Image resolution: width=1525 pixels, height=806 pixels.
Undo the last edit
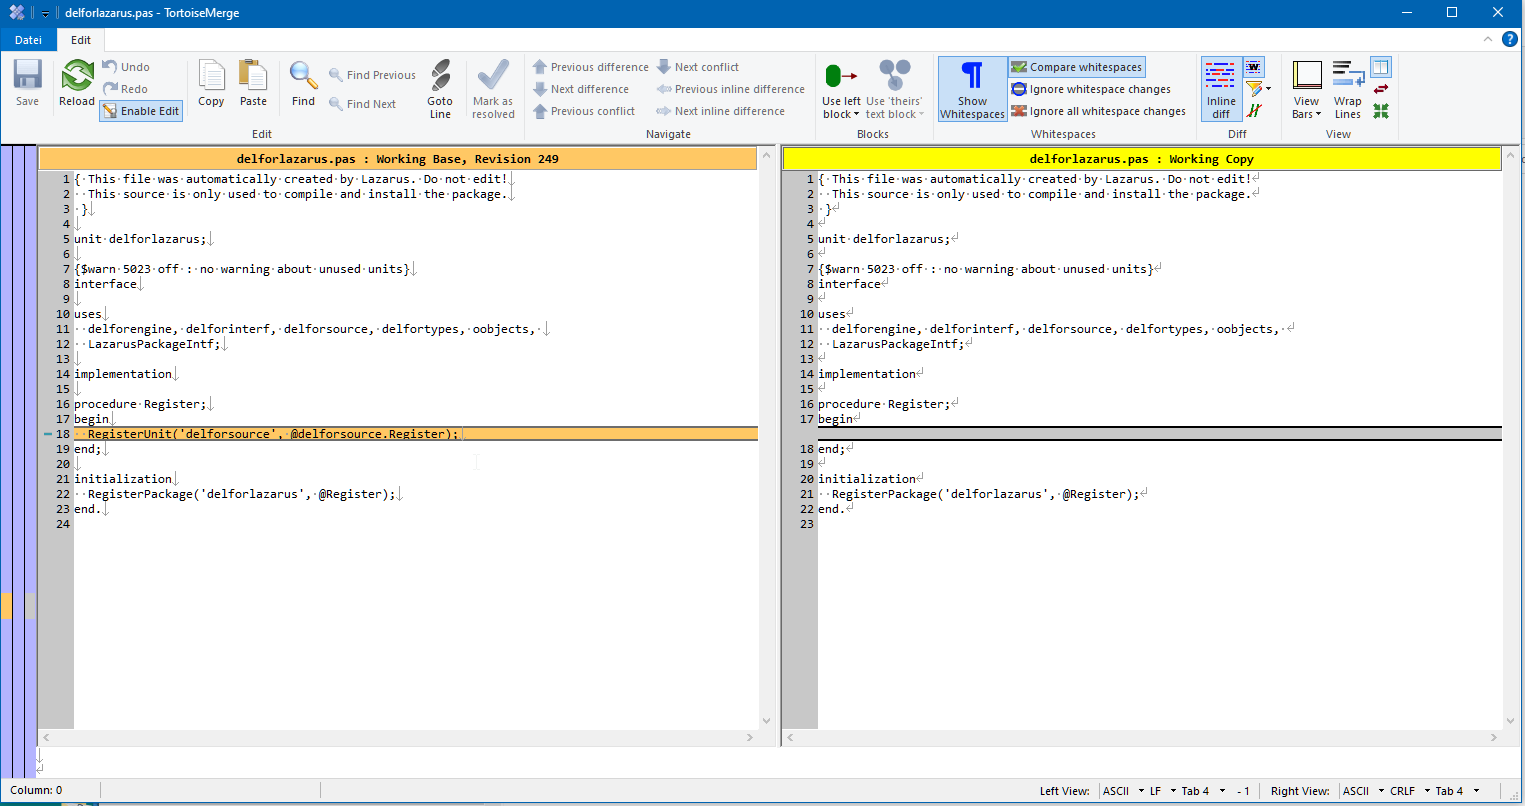[126, 67]
